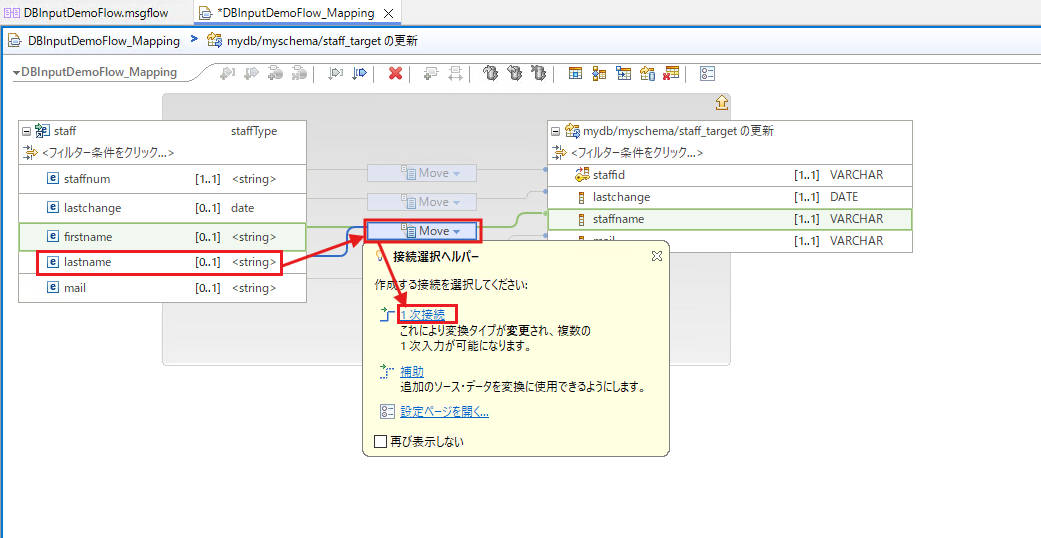This screenshot has width=1041, height=538.
Task: Open the lastchange Move transform dropdown arrow
Action: point(456,202)
